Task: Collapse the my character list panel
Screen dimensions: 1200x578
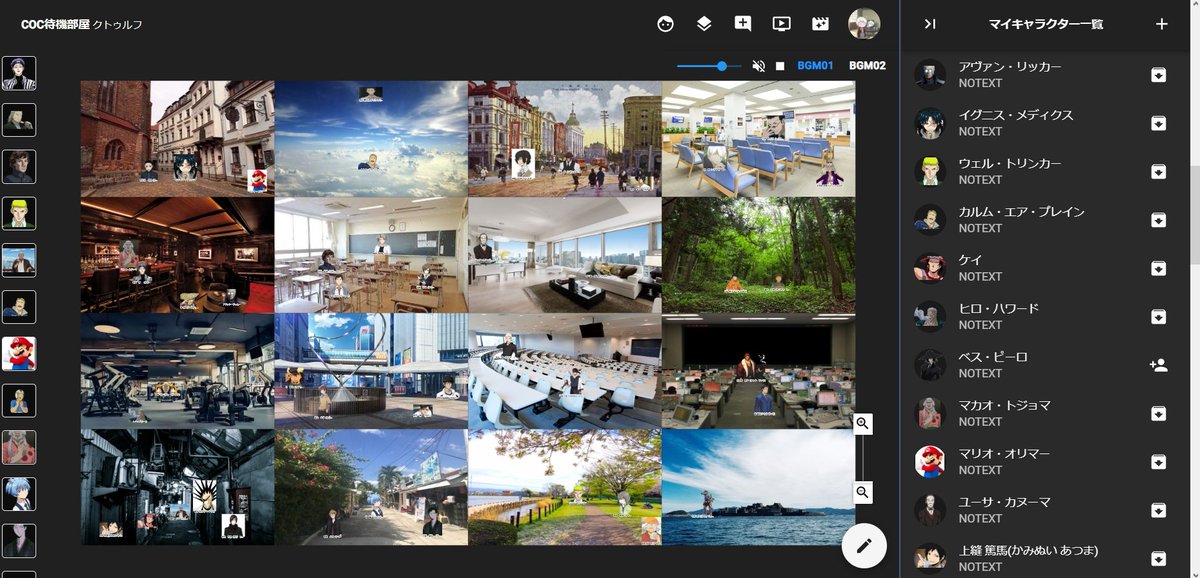Action: (930, 24)
